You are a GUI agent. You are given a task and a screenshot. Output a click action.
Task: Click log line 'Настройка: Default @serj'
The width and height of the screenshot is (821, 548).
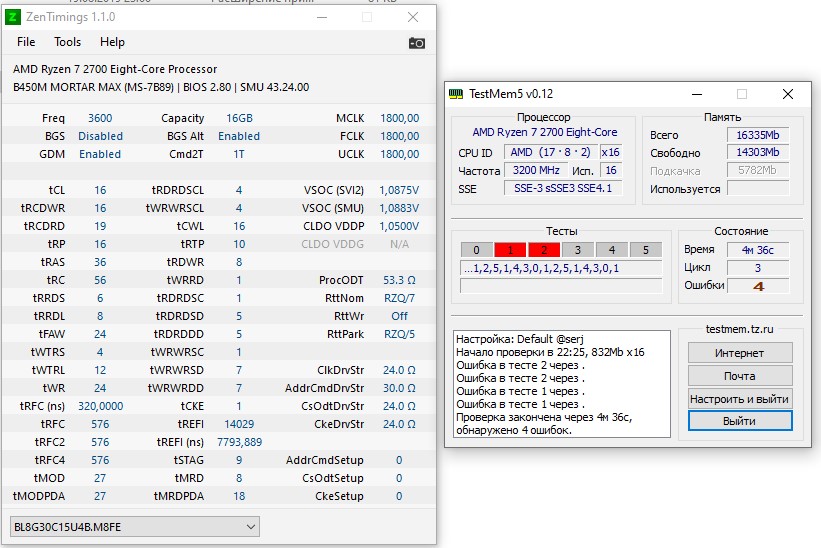[519, 339]
